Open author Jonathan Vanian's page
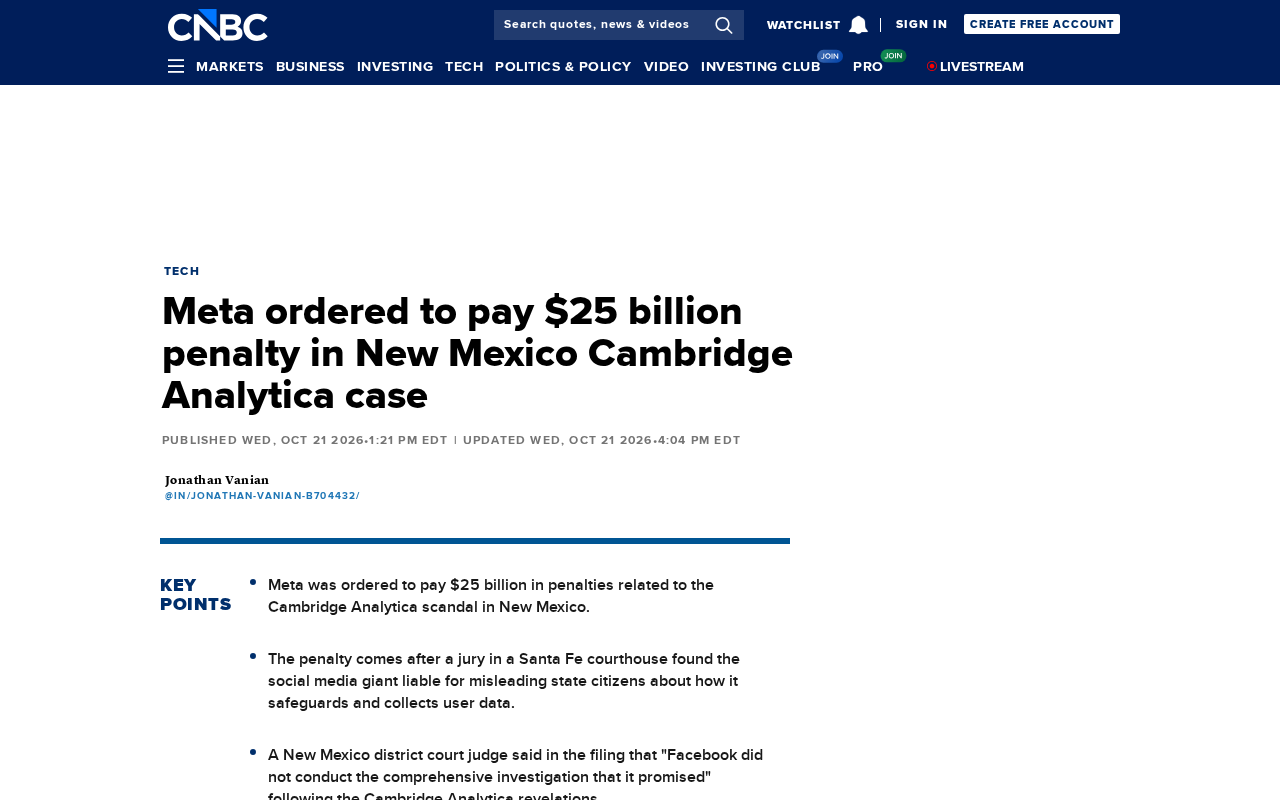1280x800 pixels. [x=217, y=480]
